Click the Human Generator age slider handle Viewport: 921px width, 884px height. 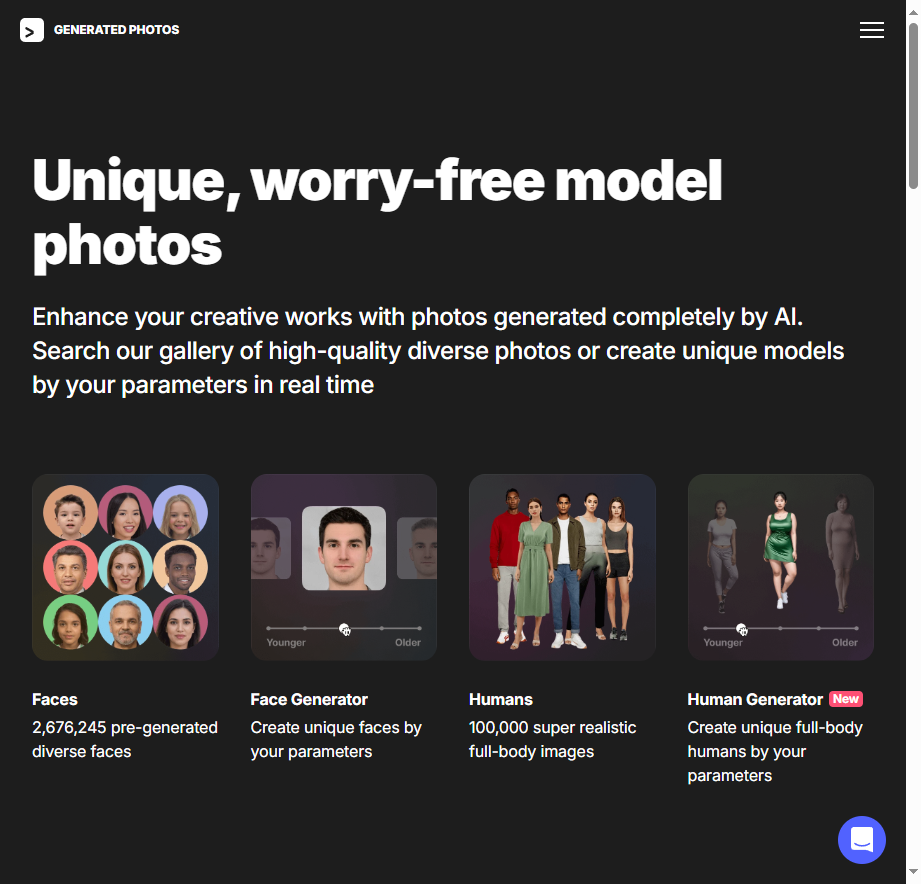pyautogui.click(x=741, y=629)
